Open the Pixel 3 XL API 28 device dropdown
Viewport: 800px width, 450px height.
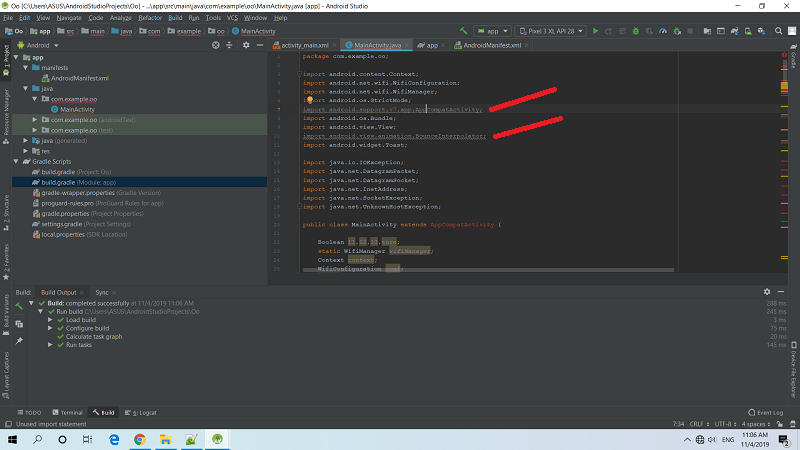pyautogui.click(x=551, y=31)
